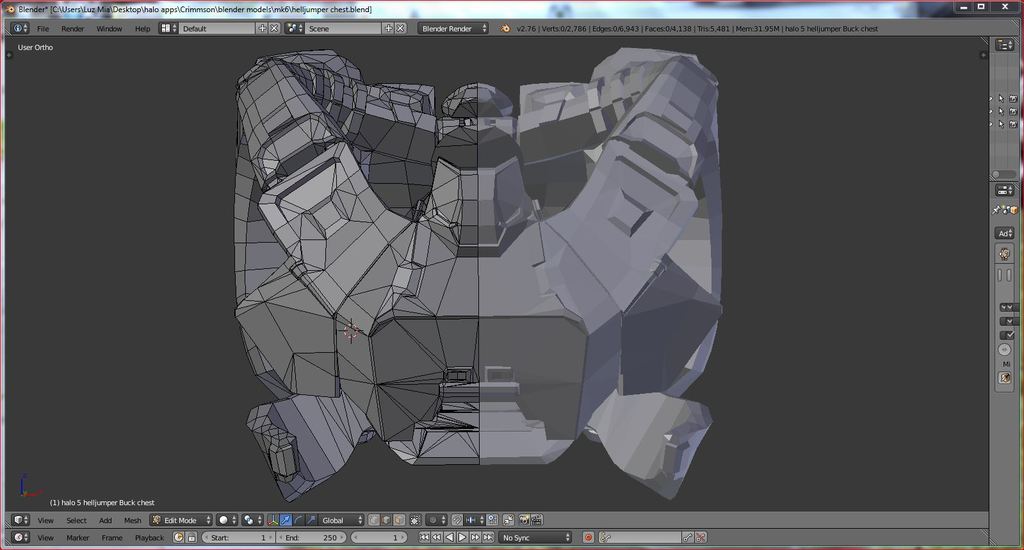Open the 3D View's View menu

coord(45,521)
